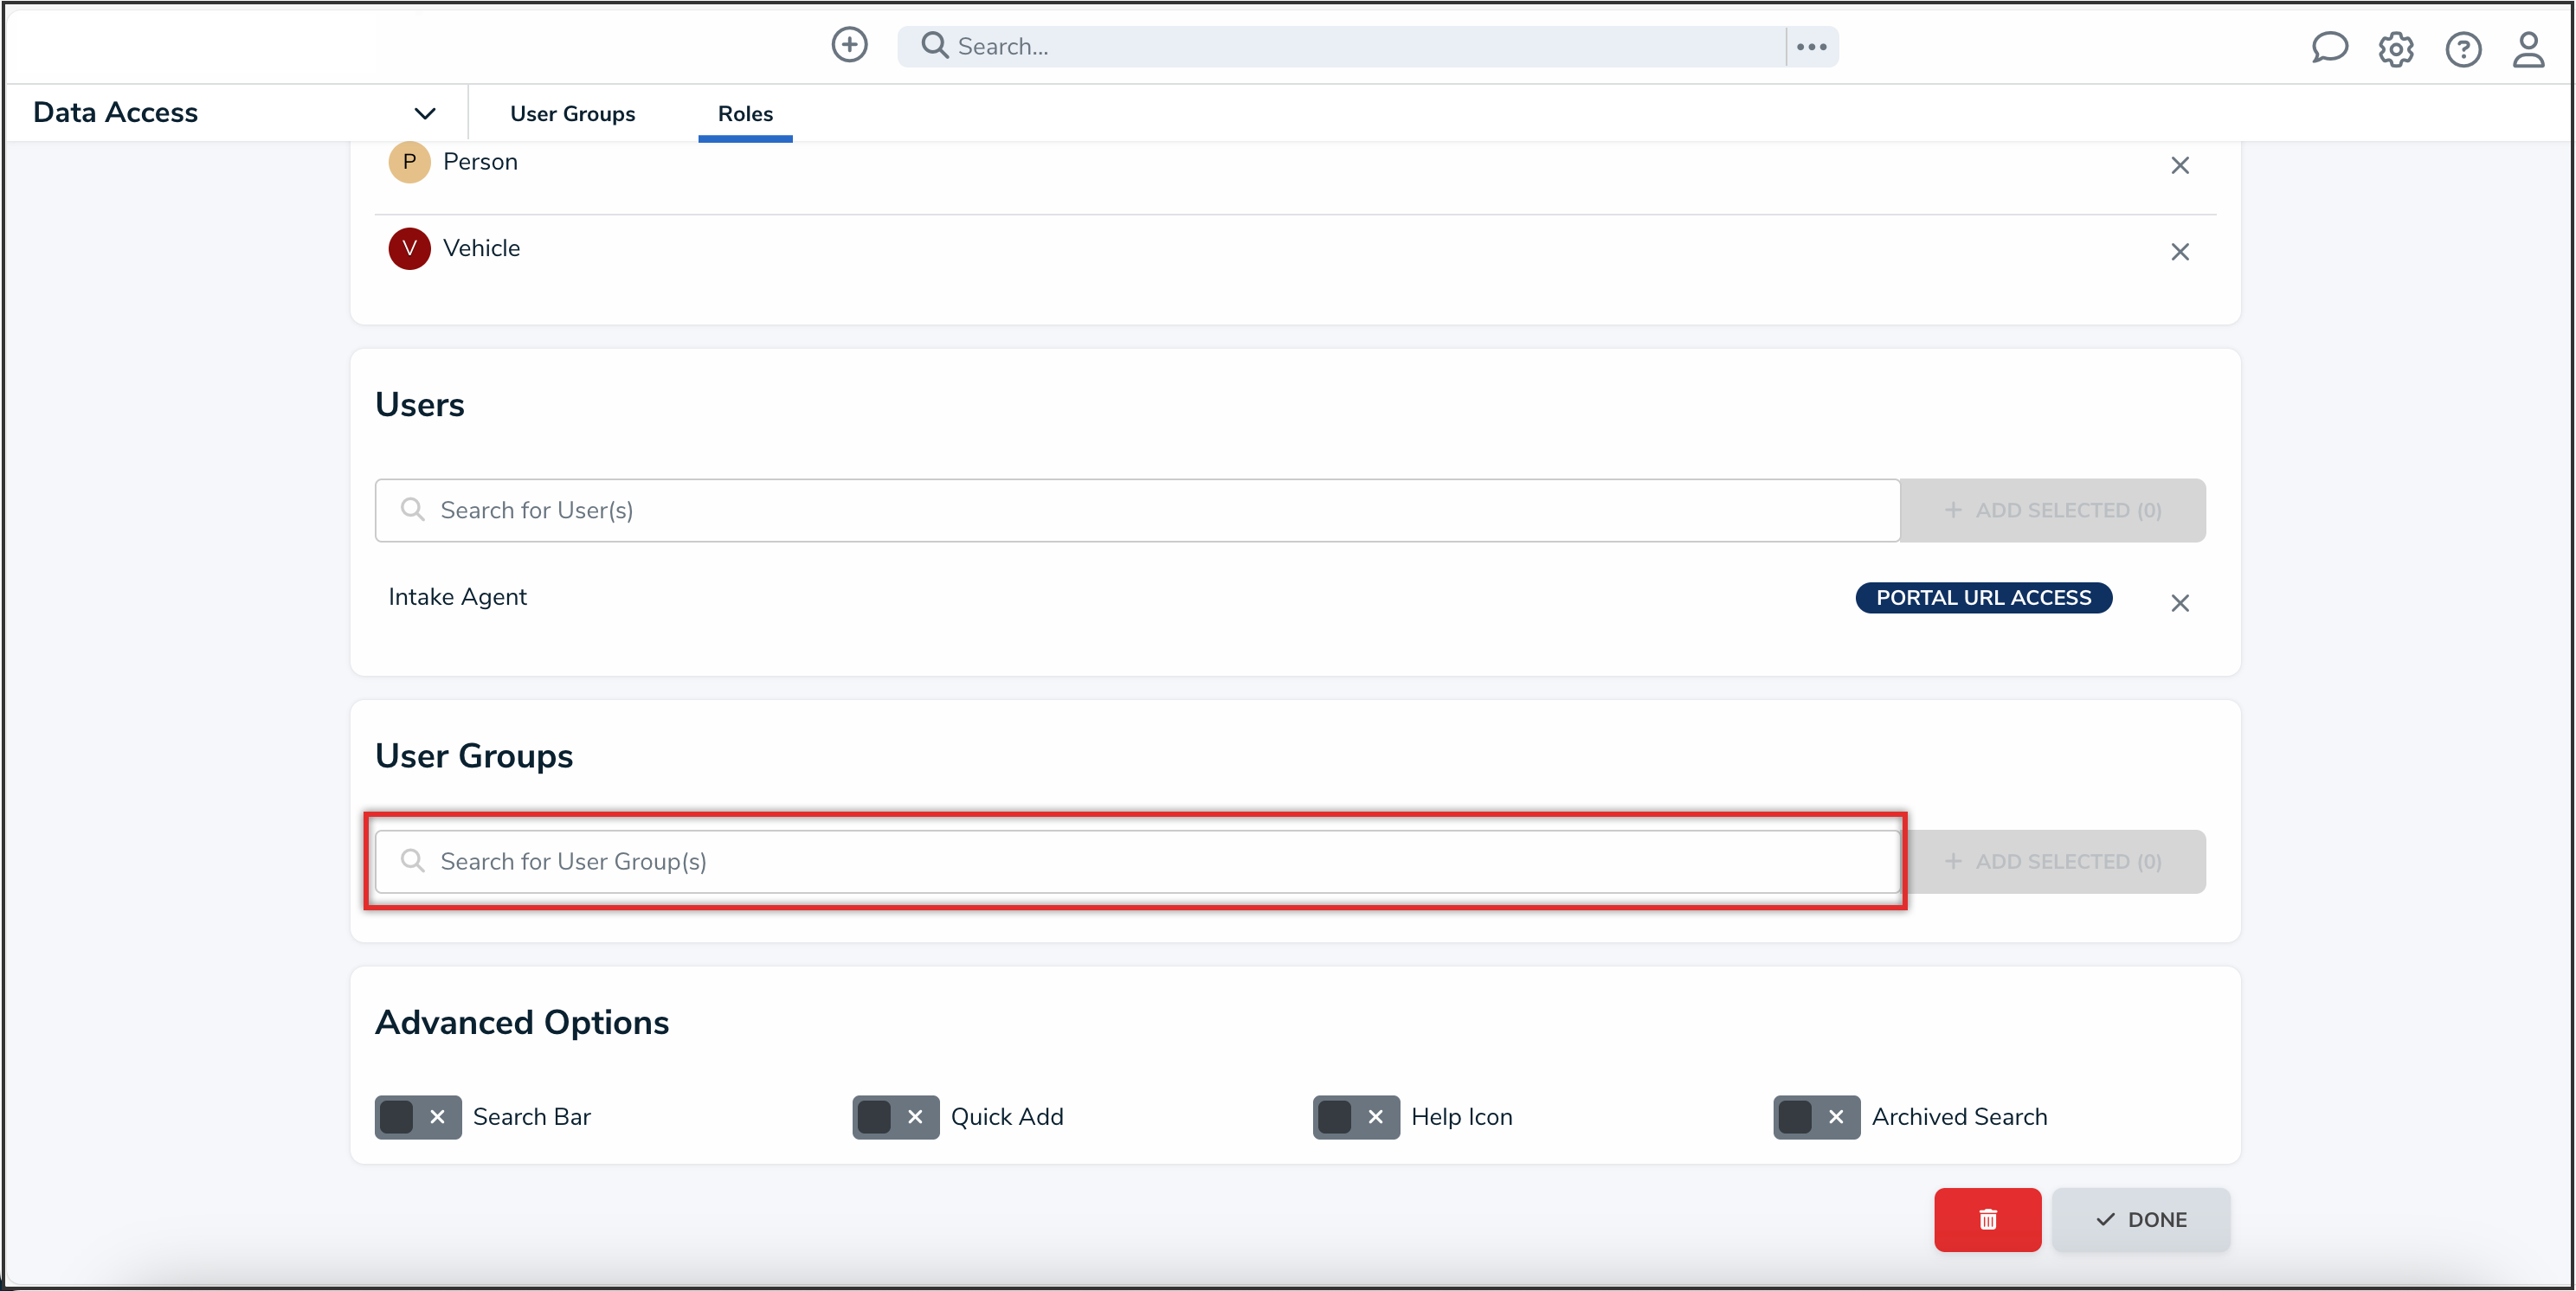Select the Roles tab
This screenshot has width=2576, height=1291.
click(745, 113)
